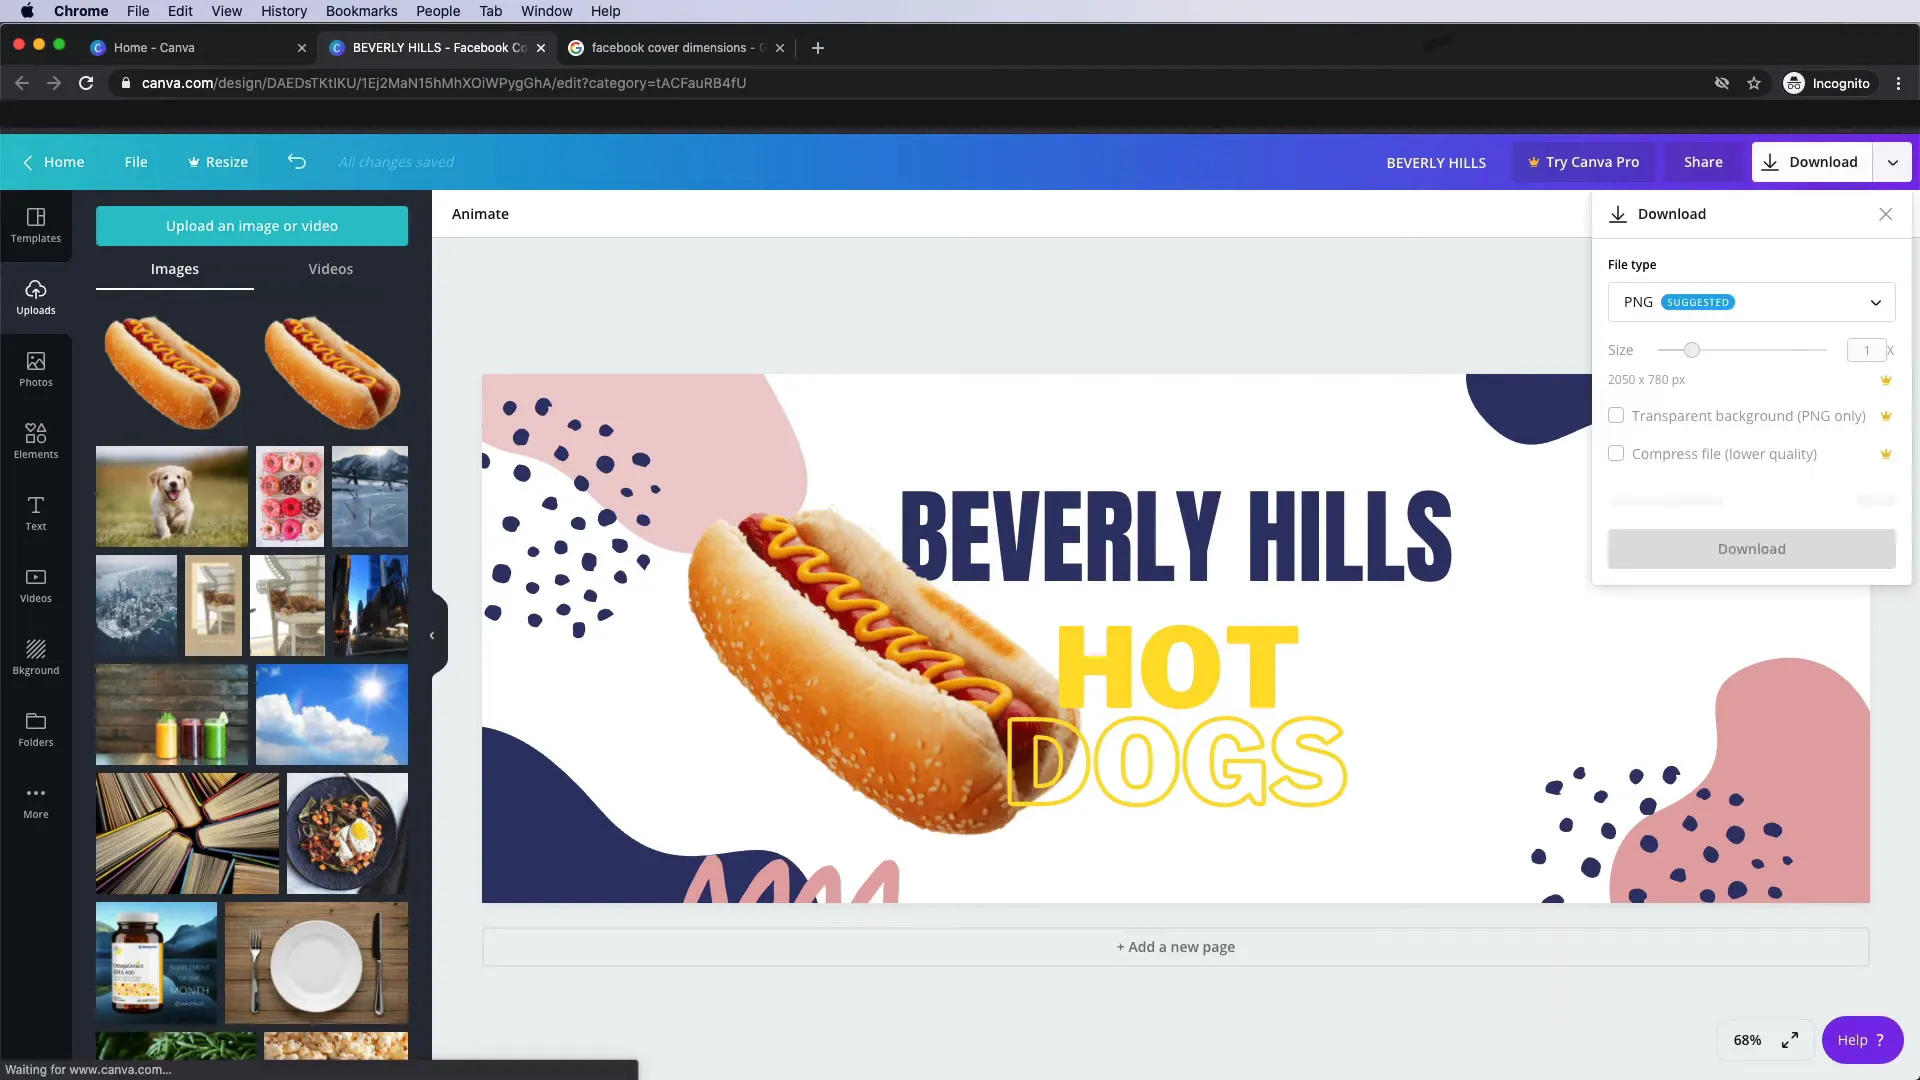Switch to Home - Canva browser tab
This screenshot has height=1080, width=1920.
pos(198,48)
